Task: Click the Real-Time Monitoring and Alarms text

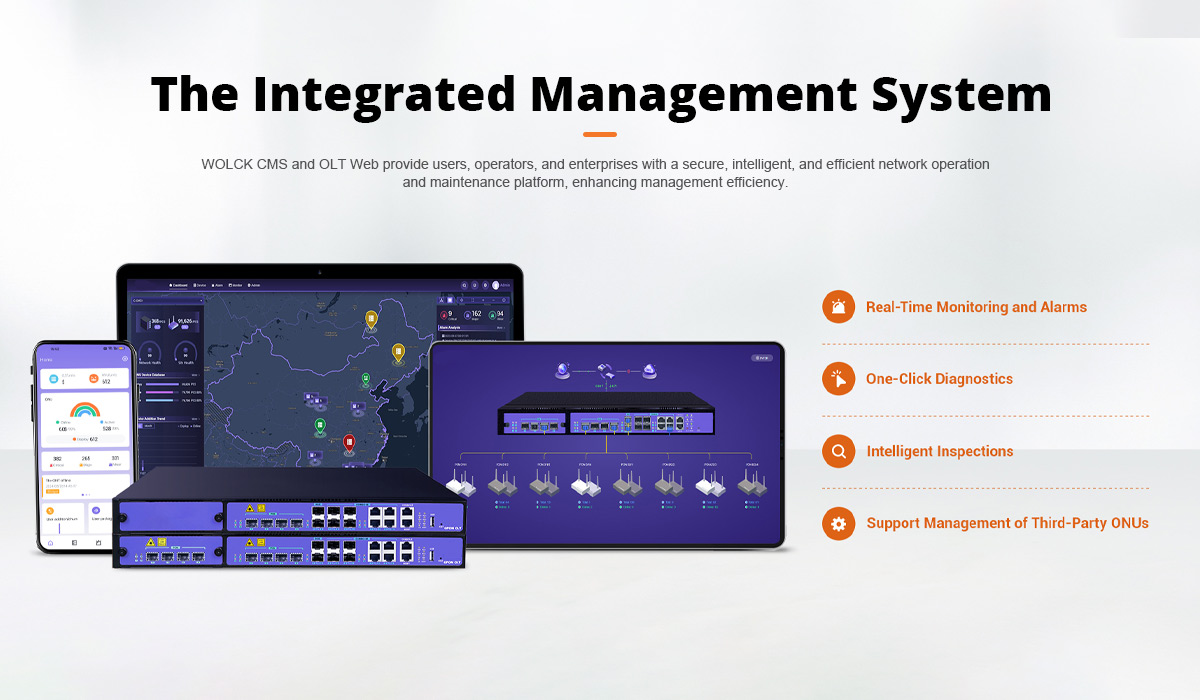Action: tap(976, 307)
